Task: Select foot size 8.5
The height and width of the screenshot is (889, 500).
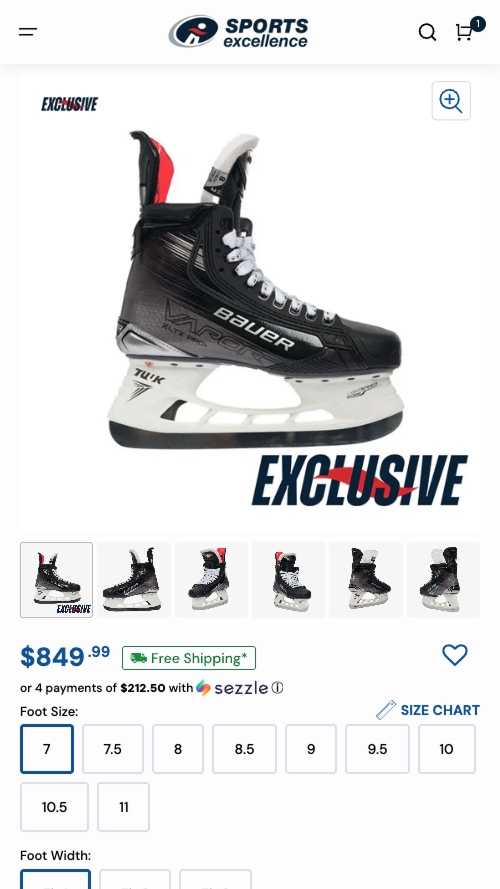Action: [x=244, y=749]
